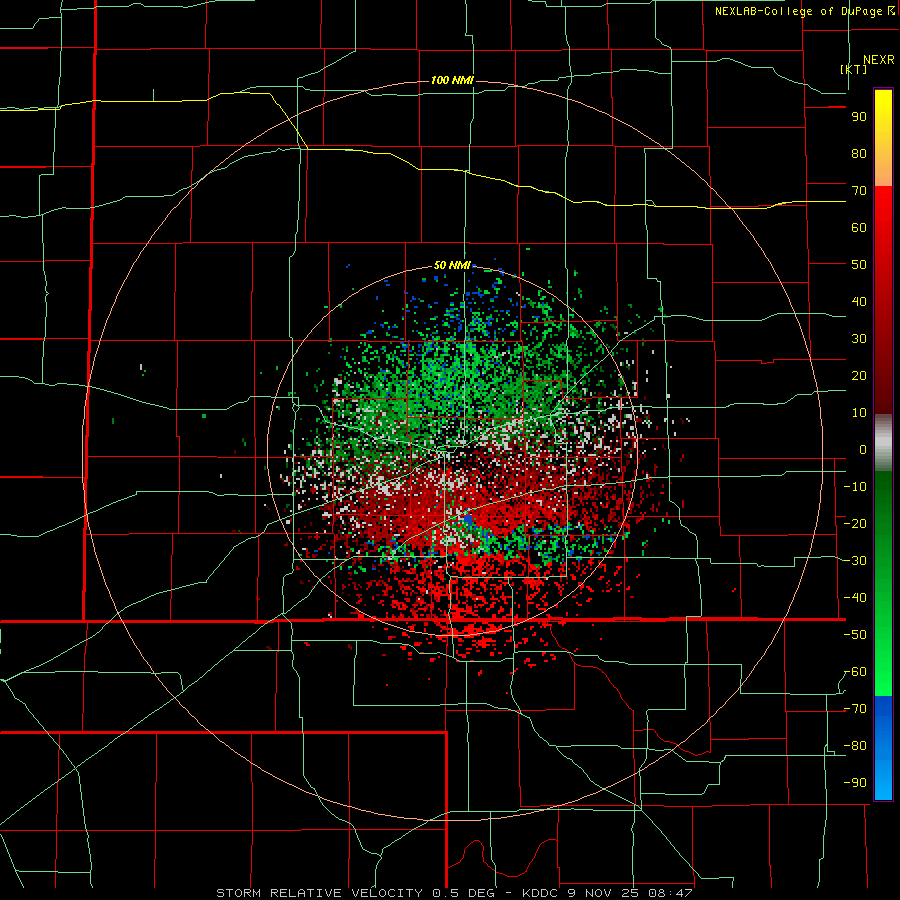
Task: Click the -80 scale value
Action: pyautogui.click(x=855, y=746)
